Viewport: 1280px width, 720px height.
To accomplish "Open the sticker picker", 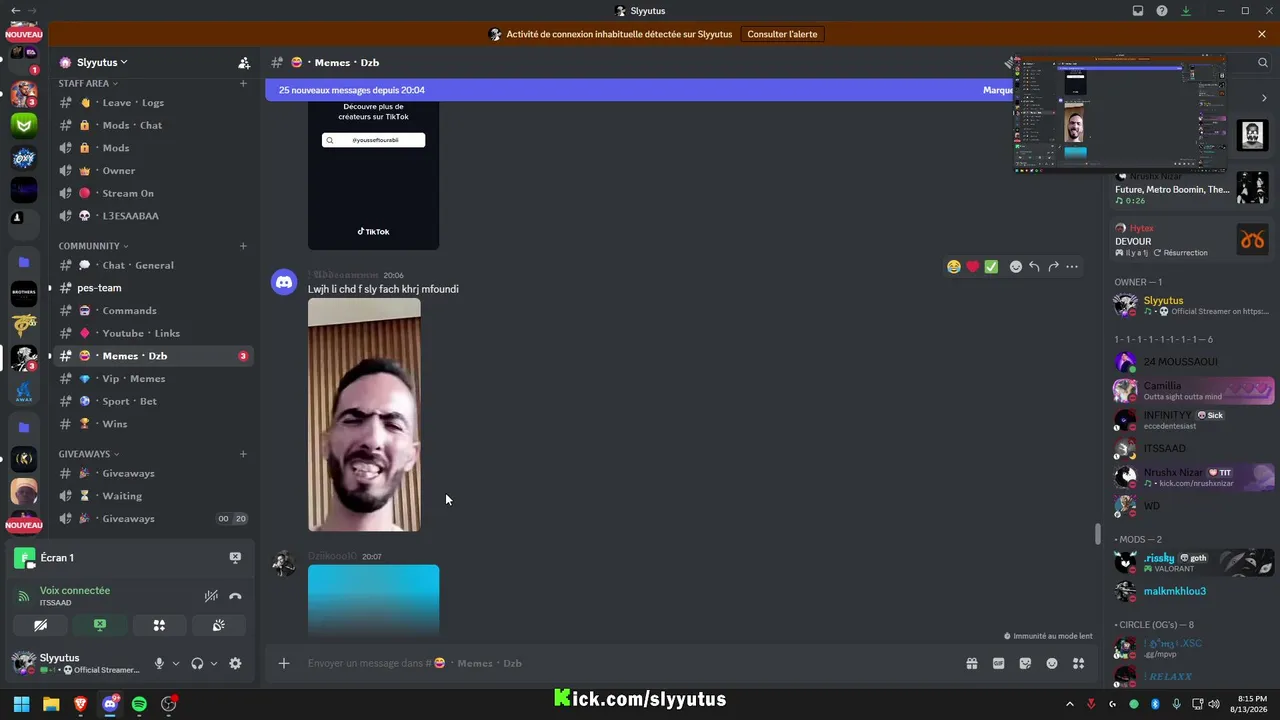I will (1025, 663).
